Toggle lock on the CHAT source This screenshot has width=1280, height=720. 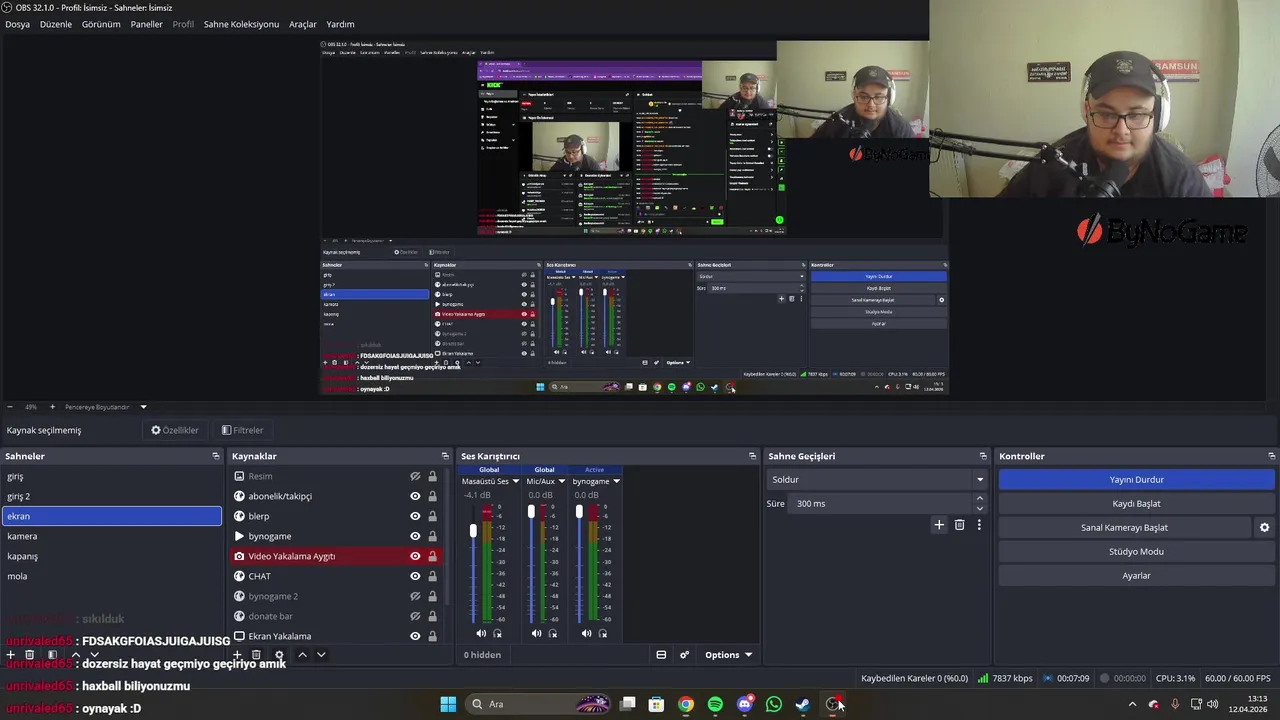pyautogui.click(x=432, y=576)
